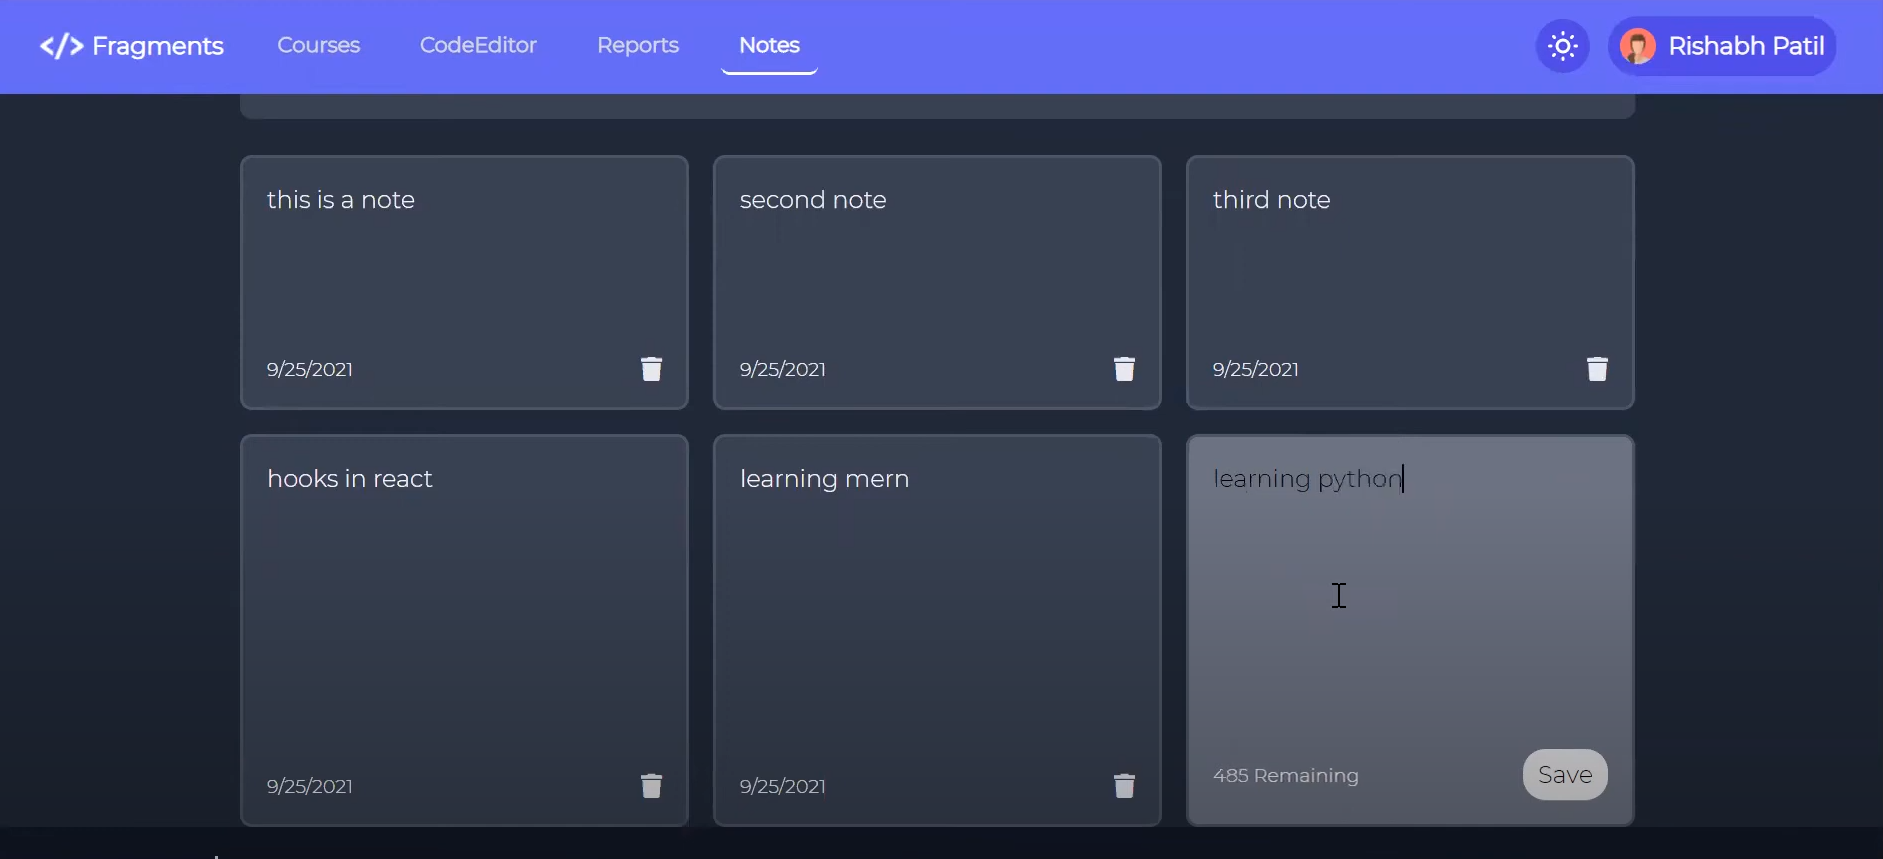Click the Fragments code logo icon
This screenshot has width=1883, height=859.
coord(61,46)
